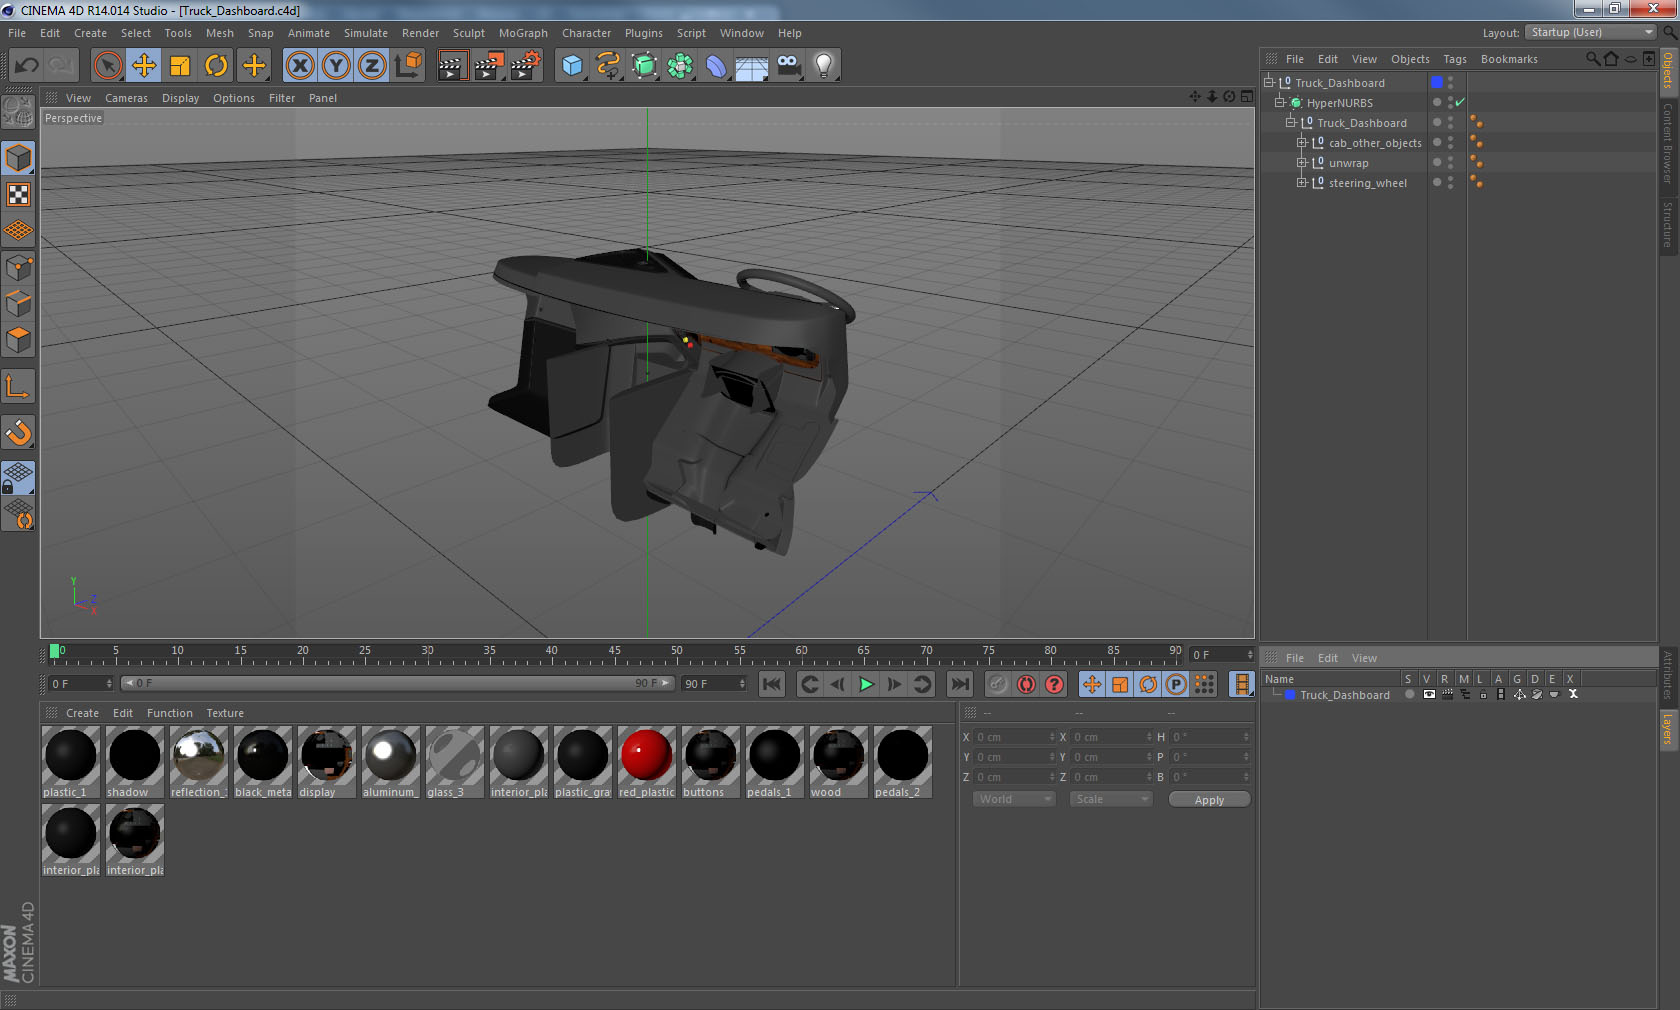Viewport: 1680px width, 1010px height.
Task: Select red_plastic material swatch
Action: (646, 762)
